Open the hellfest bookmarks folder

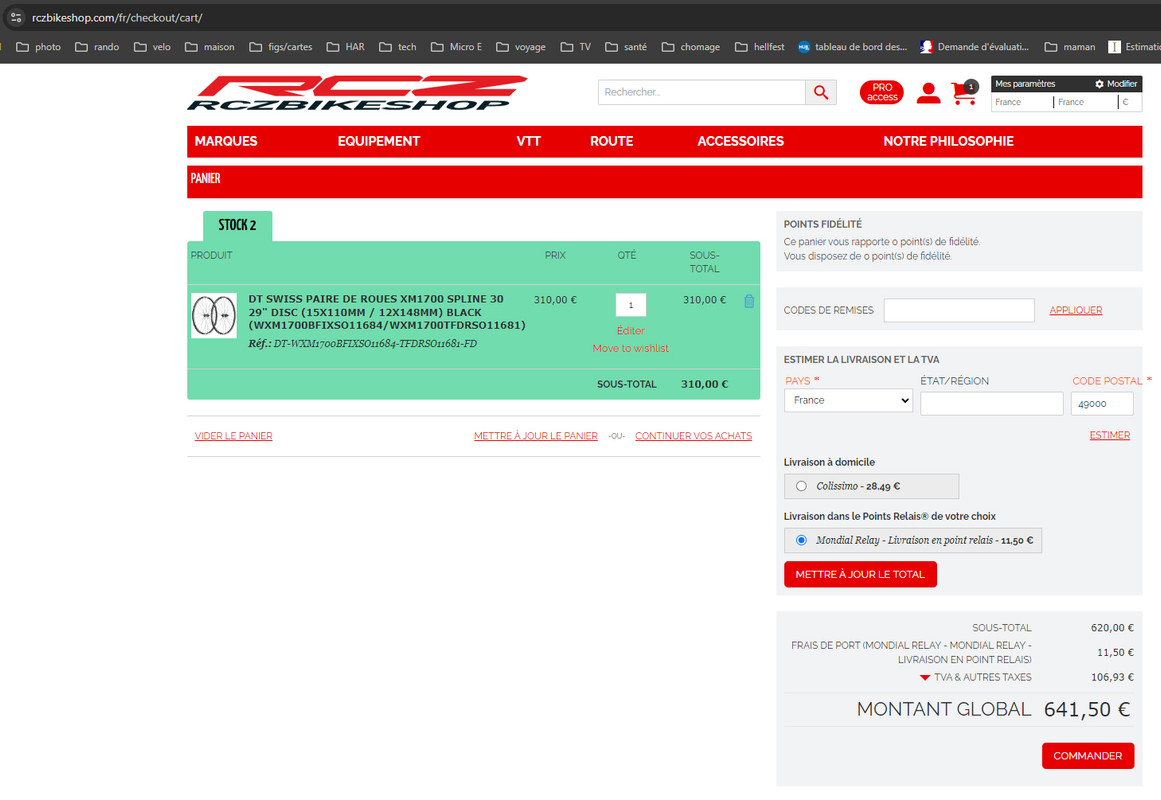pos(759,47)
